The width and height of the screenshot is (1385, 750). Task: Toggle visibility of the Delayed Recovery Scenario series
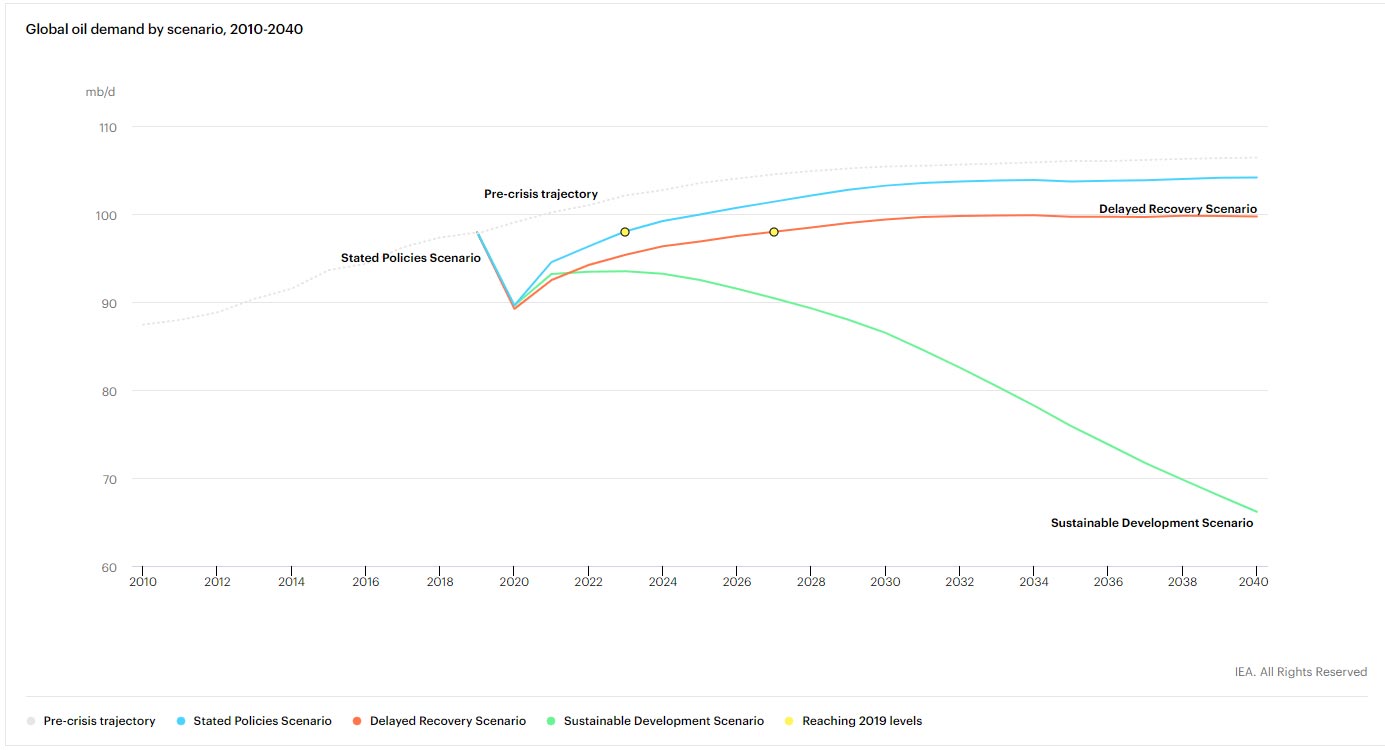(446, 720)
